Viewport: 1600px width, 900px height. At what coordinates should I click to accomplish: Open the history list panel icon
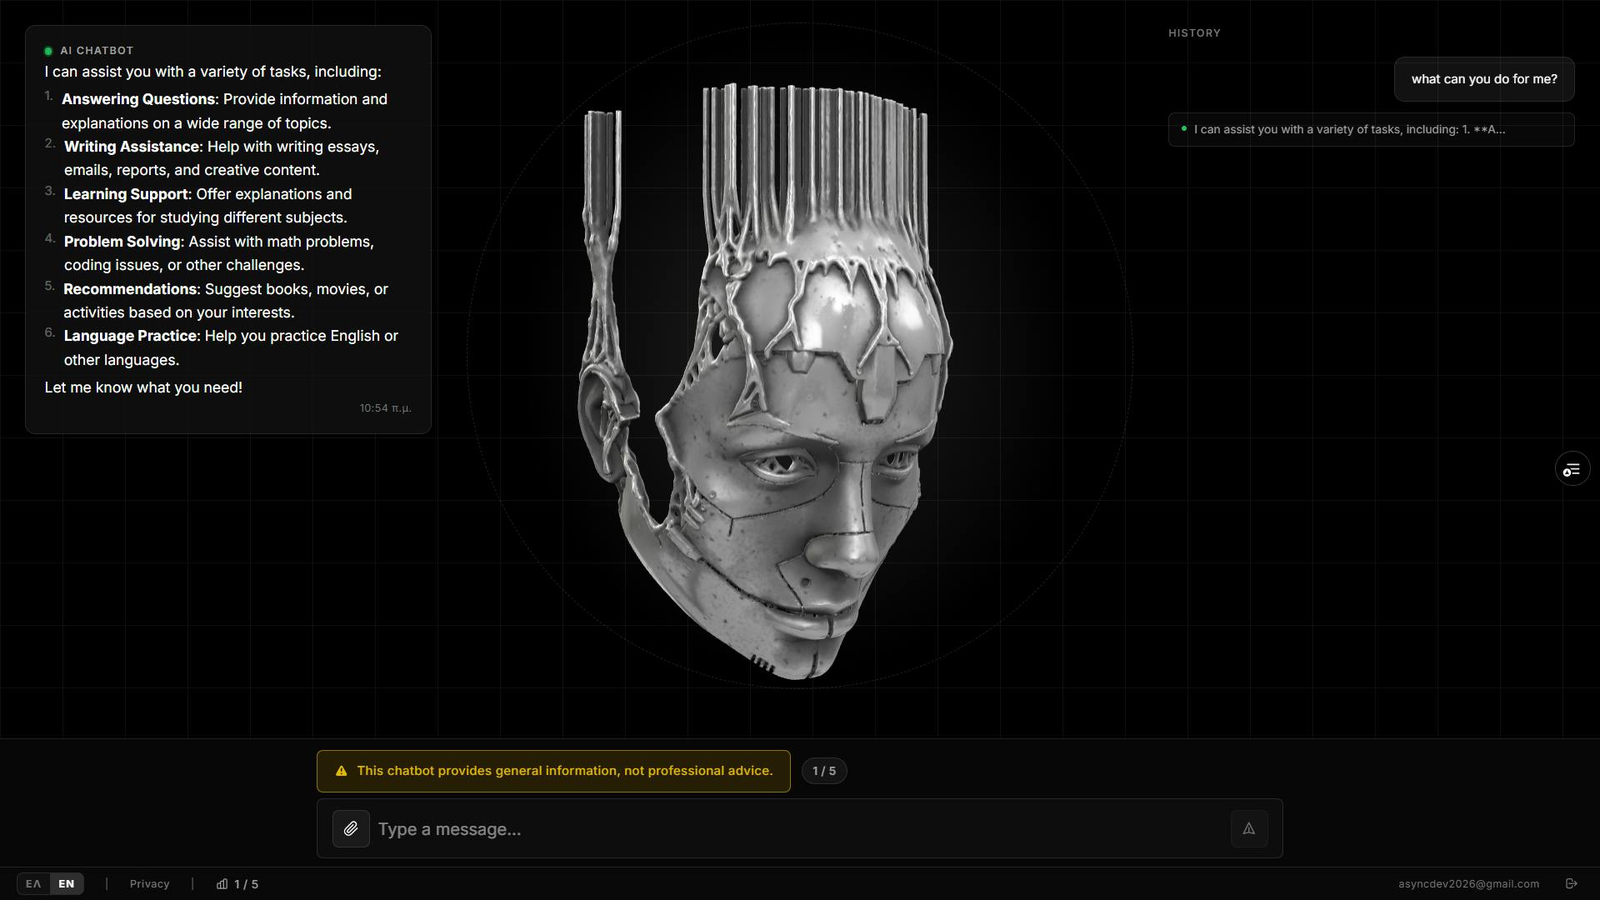tap(1572, 469)
